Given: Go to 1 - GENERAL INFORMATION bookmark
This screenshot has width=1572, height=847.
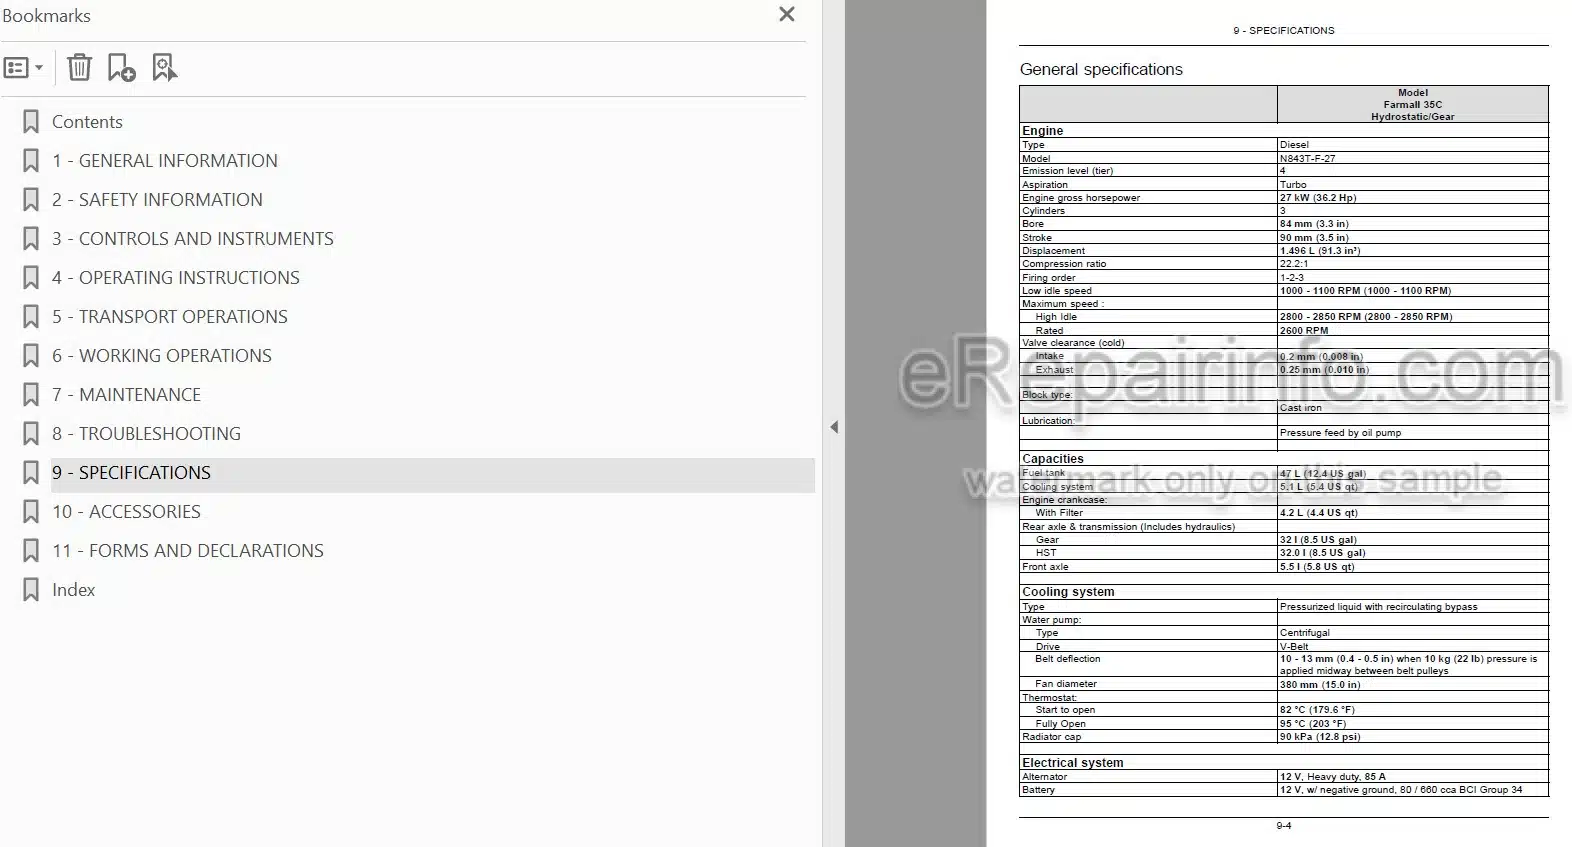Looking at the screenshot, I should pyautogui.click(x=165, y=161).
